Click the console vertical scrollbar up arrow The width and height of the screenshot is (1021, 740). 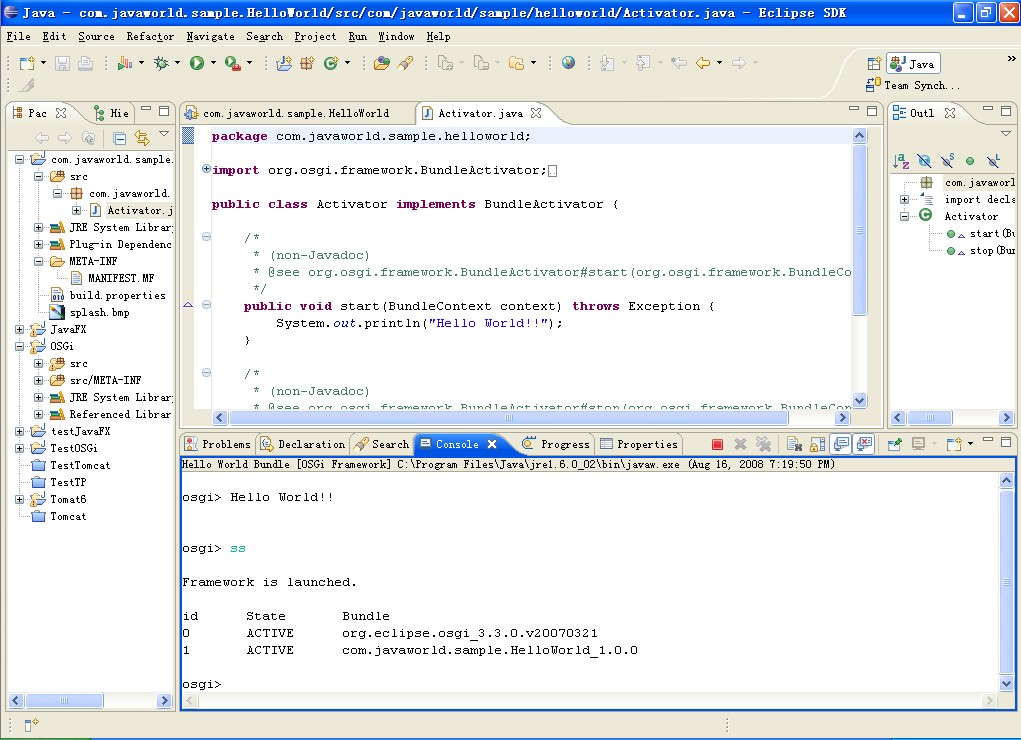1006,481
